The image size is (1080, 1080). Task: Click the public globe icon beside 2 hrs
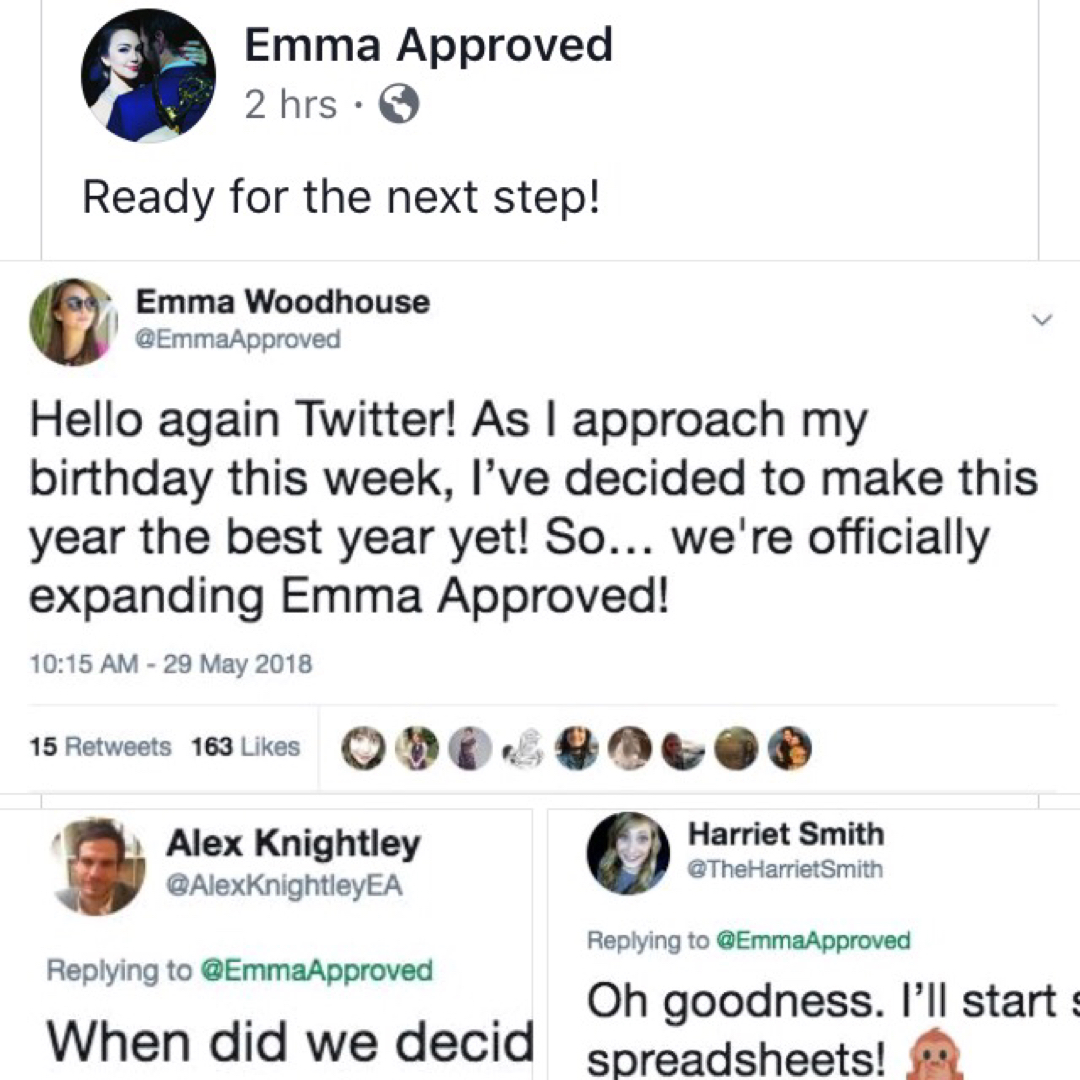click(x=397, y=104)
